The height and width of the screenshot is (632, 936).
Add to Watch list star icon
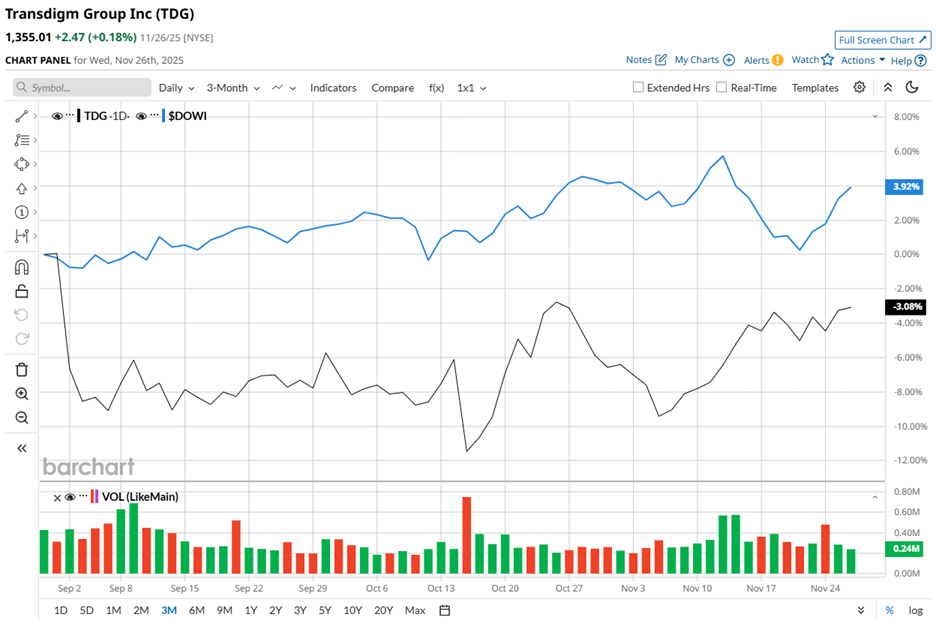[x=827, y=60]
